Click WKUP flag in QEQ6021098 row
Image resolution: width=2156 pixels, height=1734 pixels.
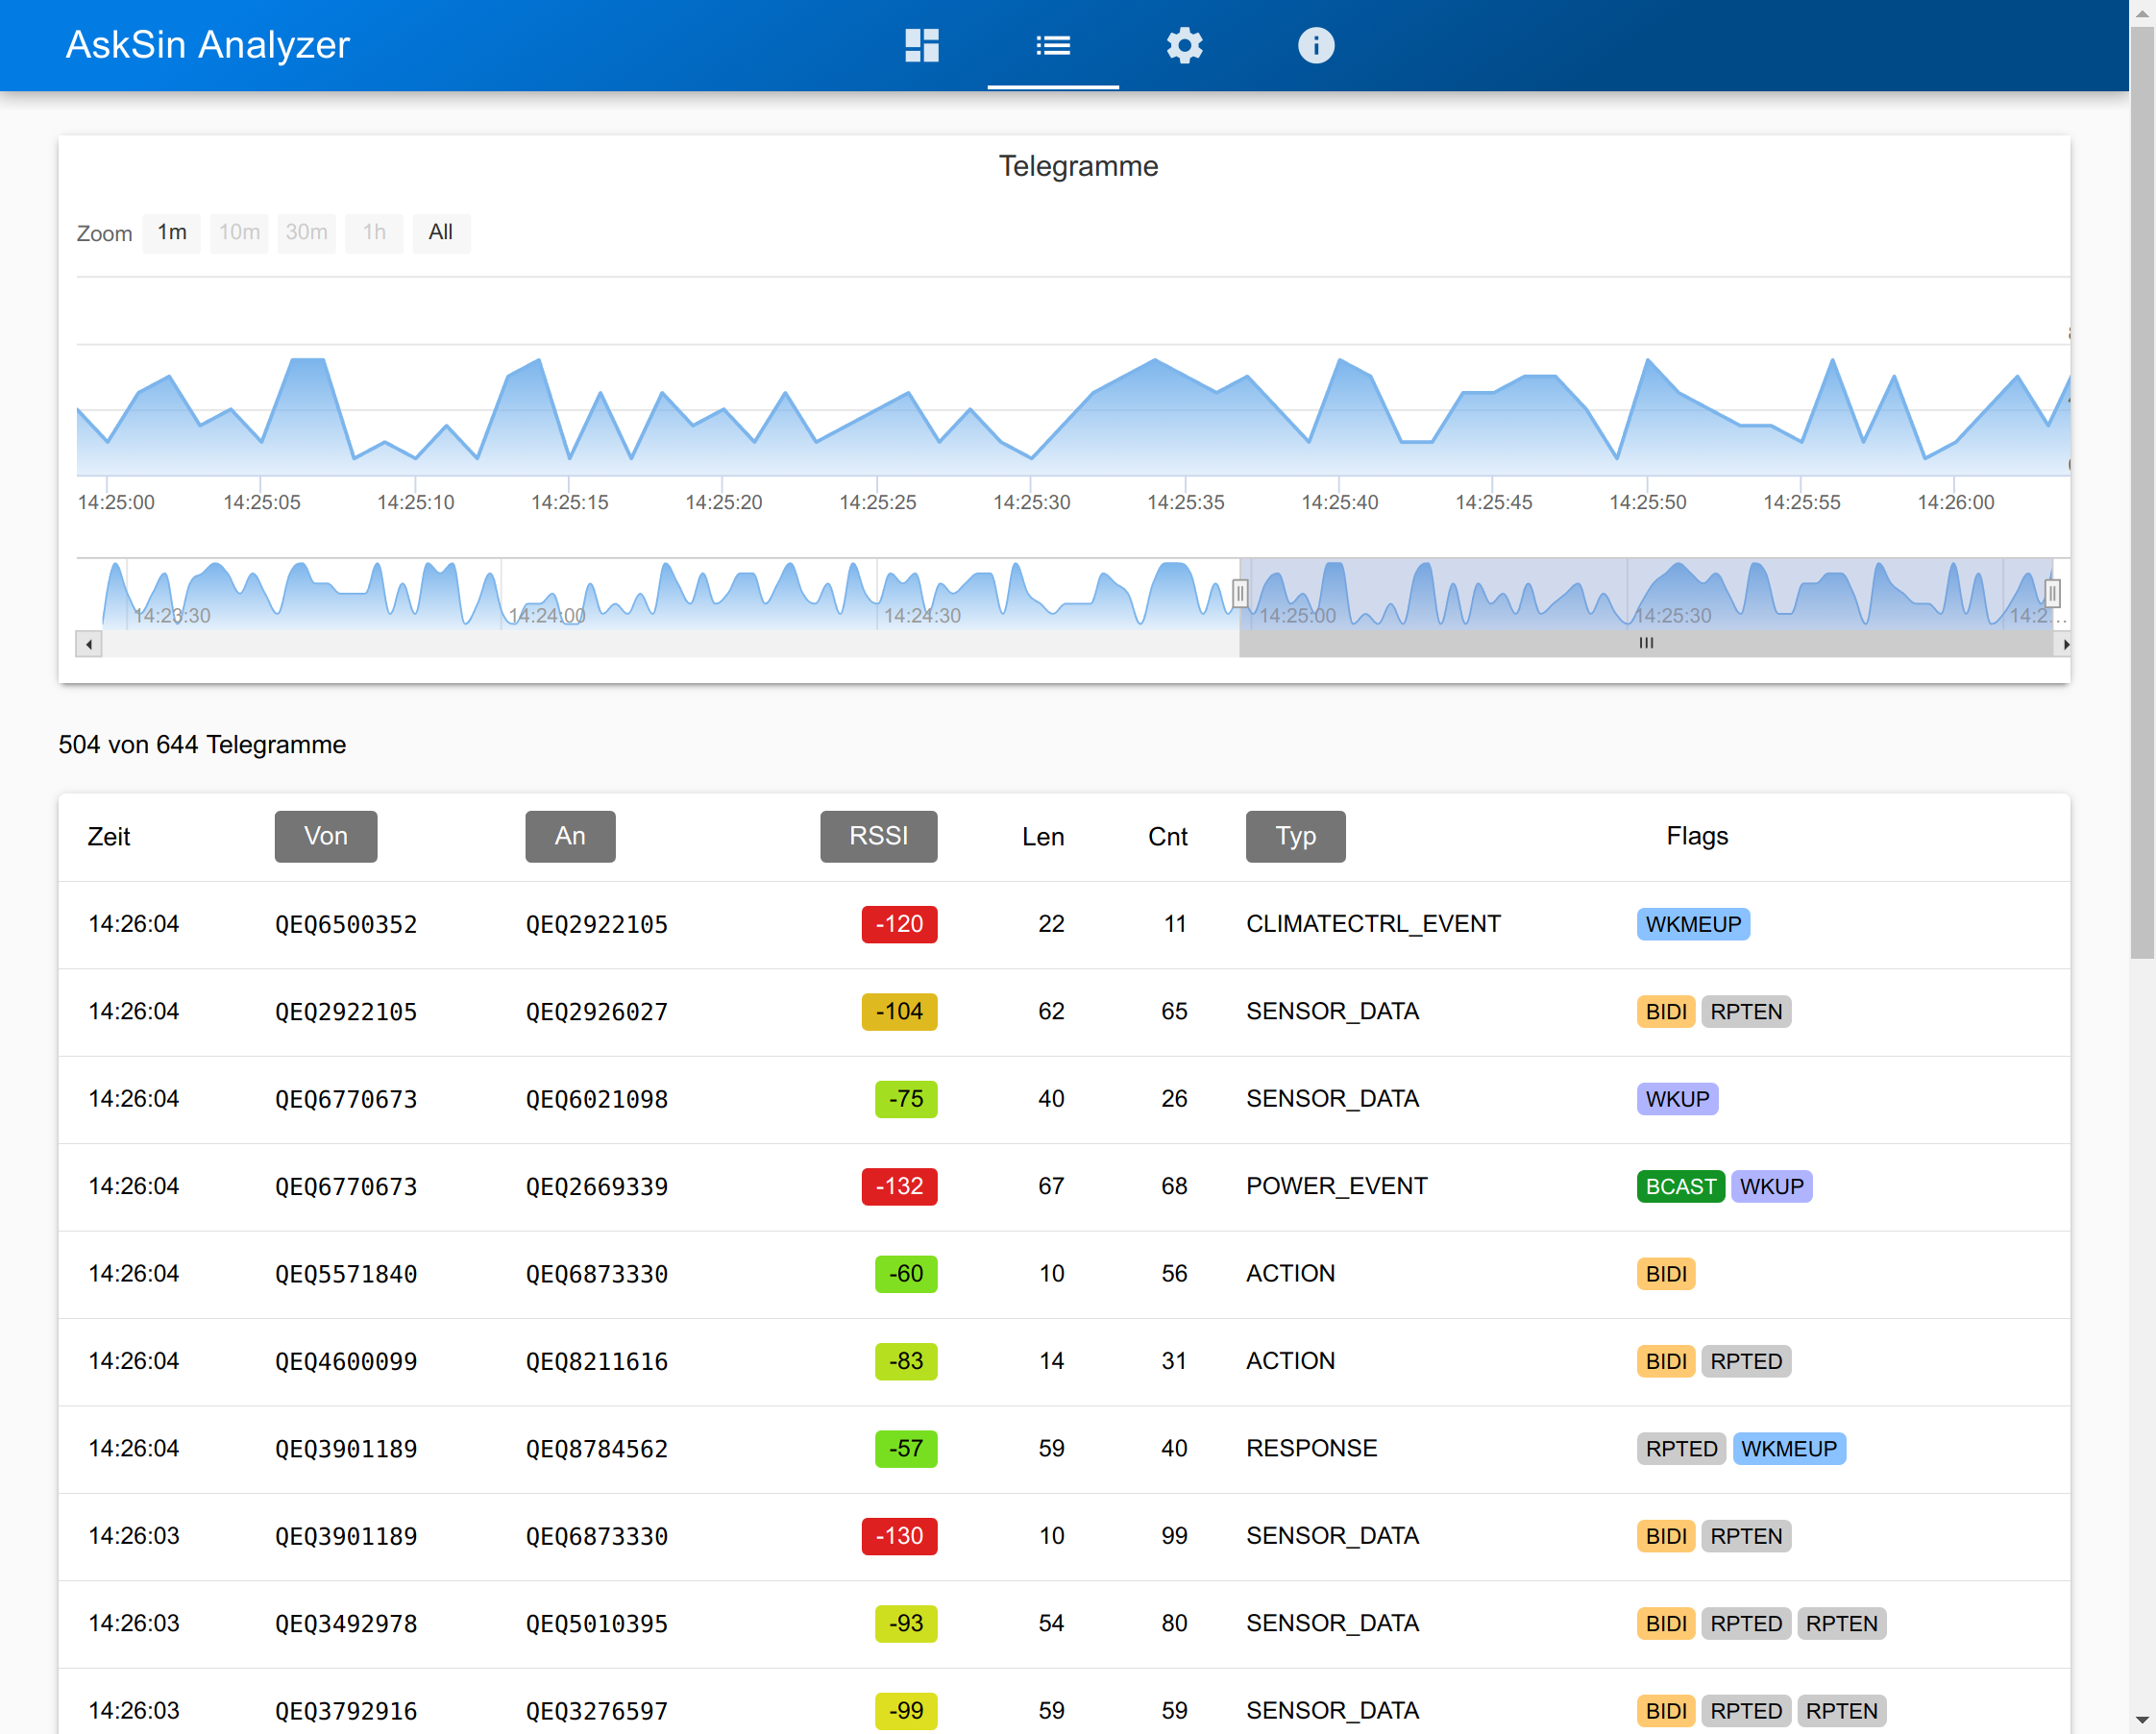1677,1099
